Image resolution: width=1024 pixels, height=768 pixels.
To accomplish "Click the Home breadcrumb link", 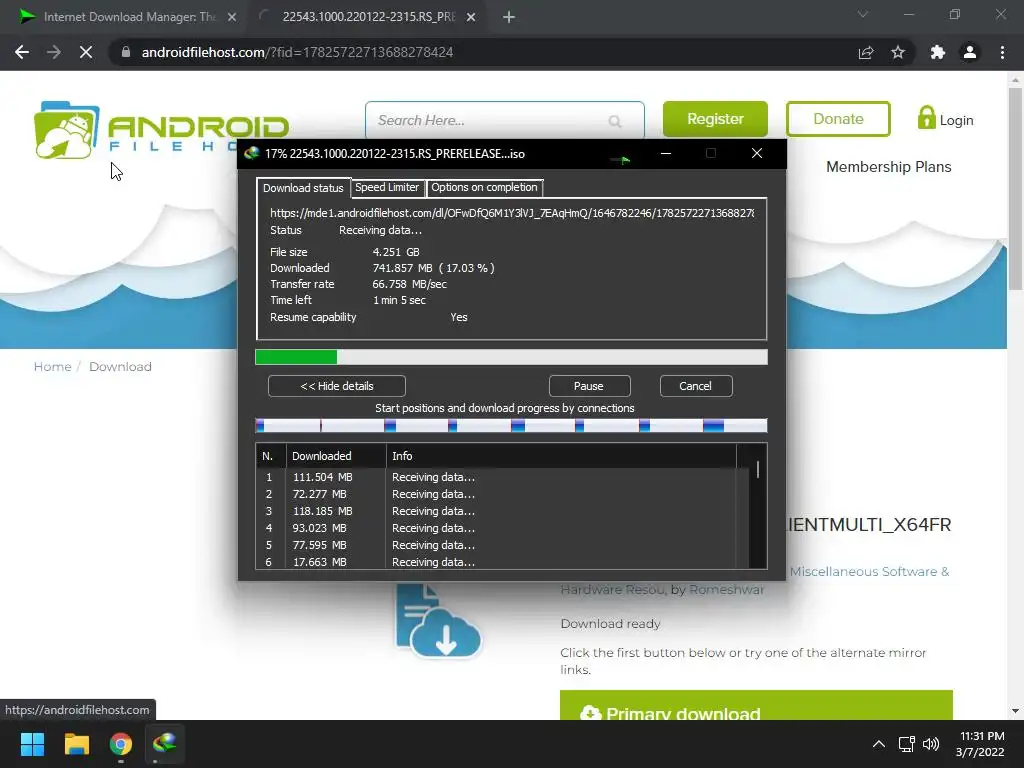I will (52, 367).
